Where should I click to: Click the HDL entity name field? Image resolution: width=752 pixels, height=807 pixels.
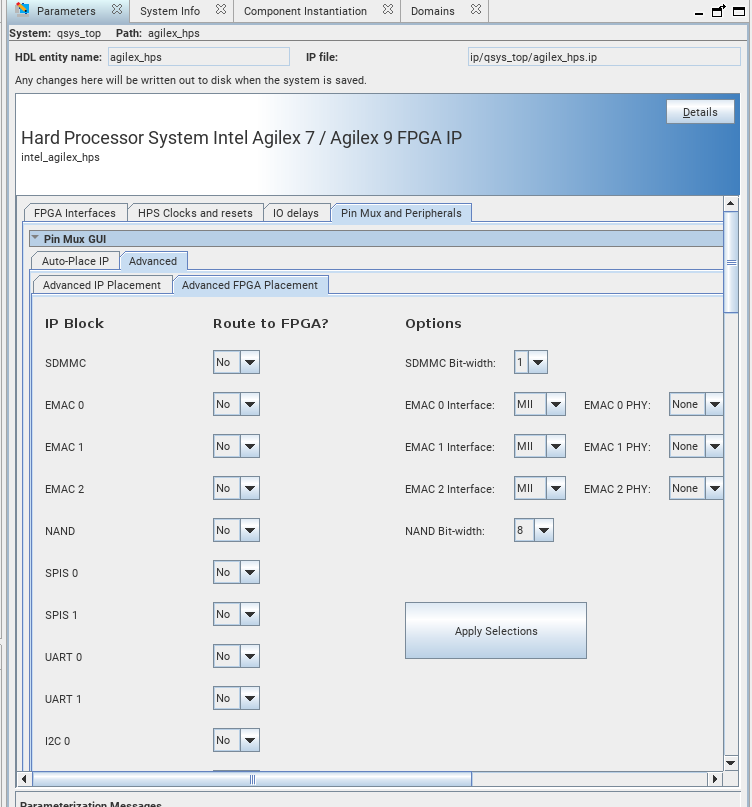pos(199,57)
